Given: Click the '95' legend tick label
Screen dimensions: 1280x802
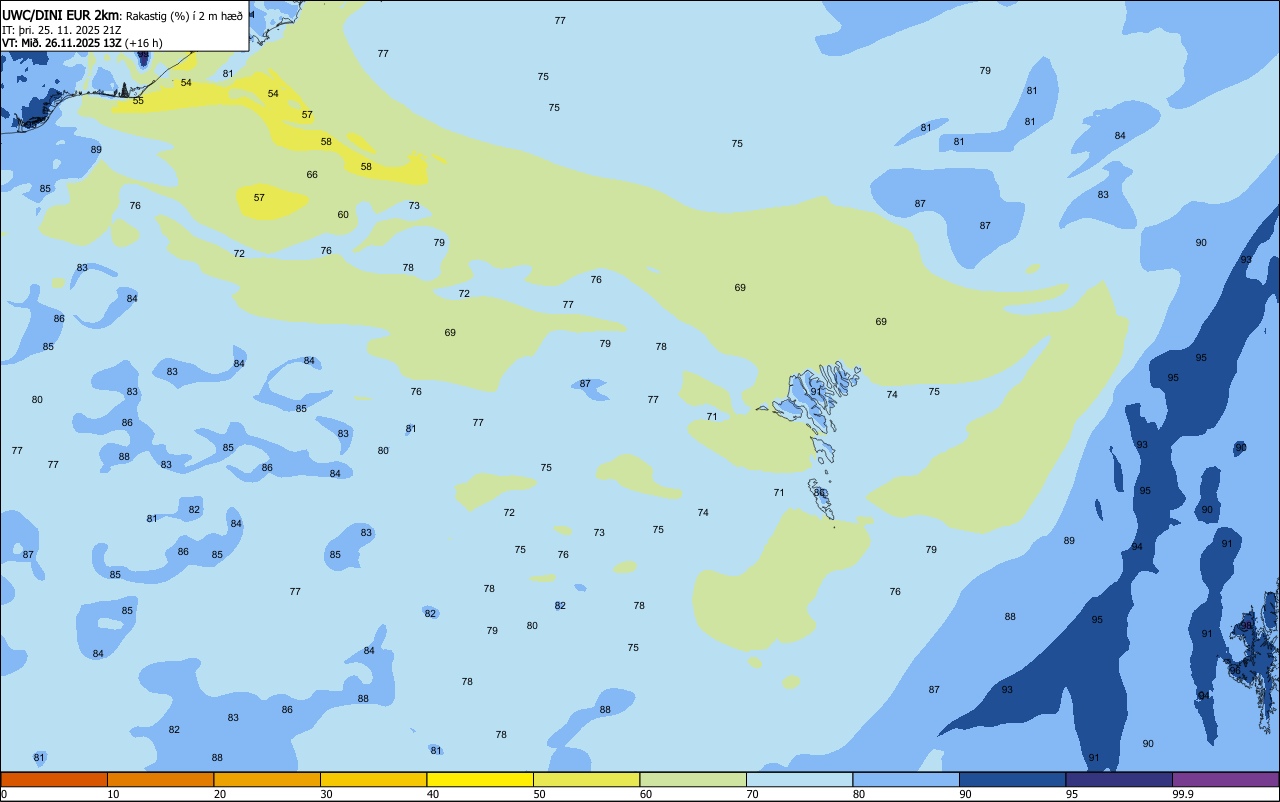Looking at the screenshot, I should point(1072,794).
